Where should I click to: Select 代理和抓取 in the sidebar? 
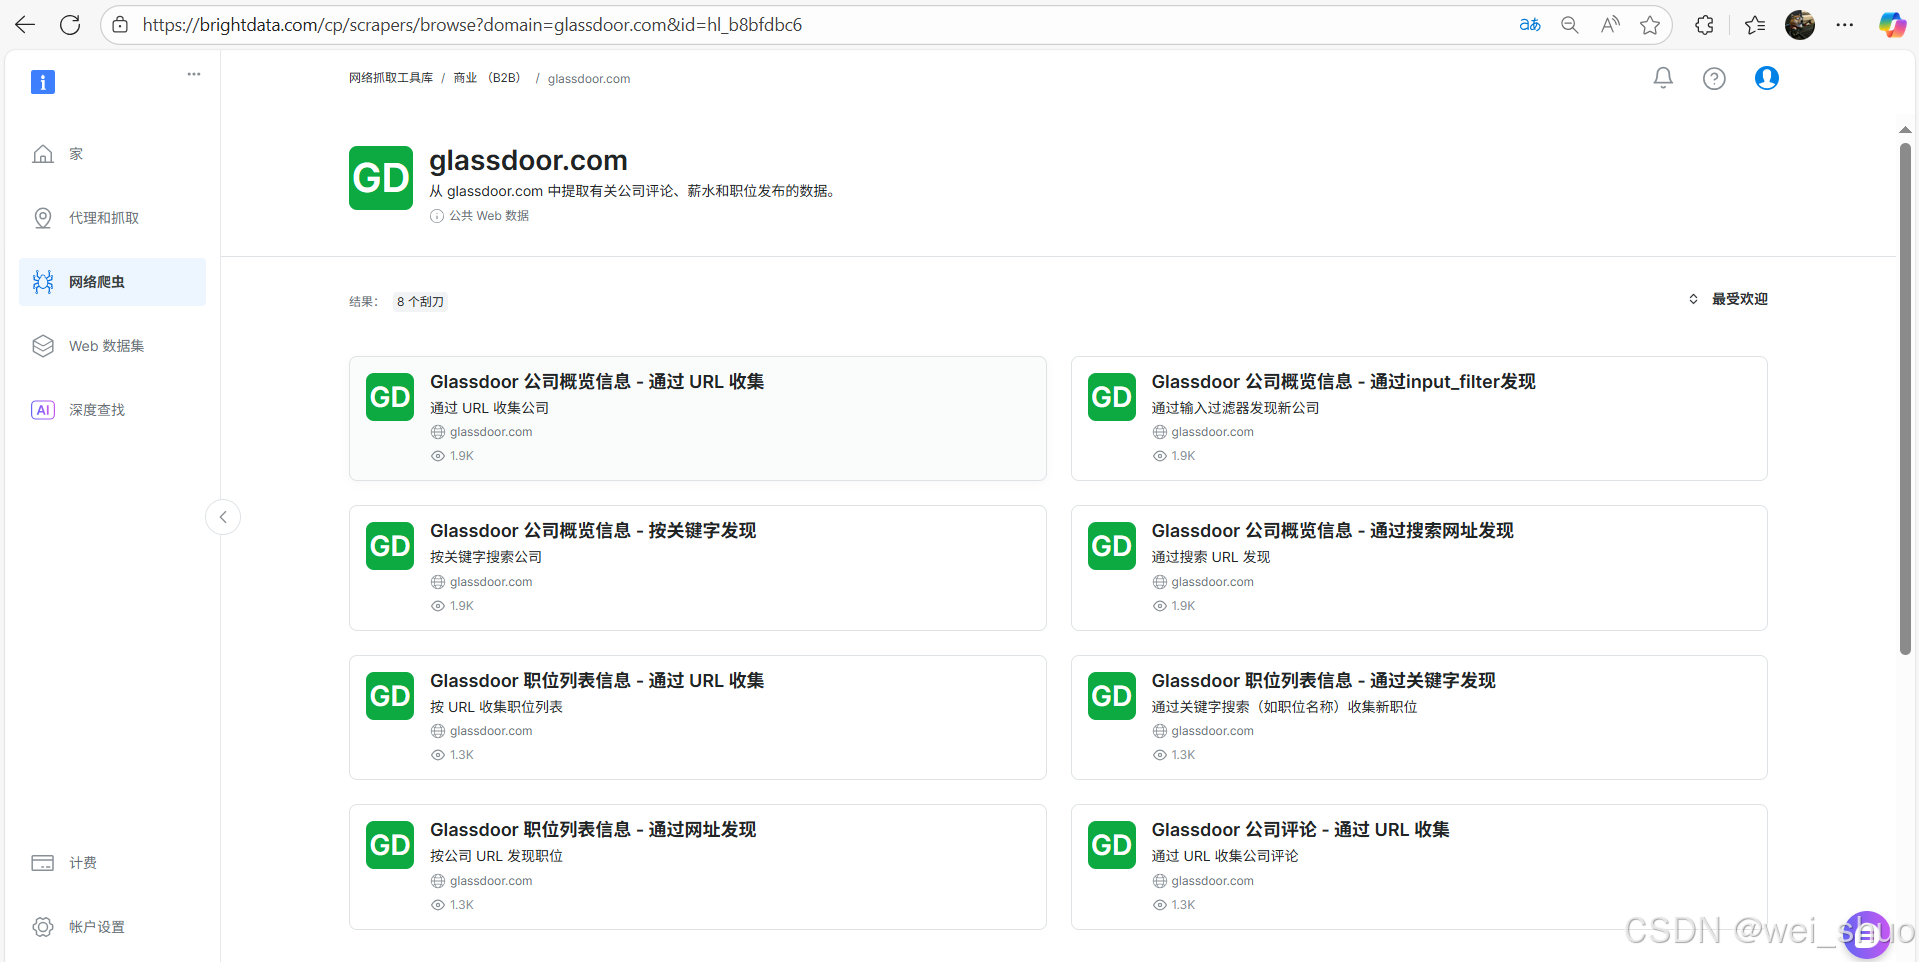pos(112,218)
